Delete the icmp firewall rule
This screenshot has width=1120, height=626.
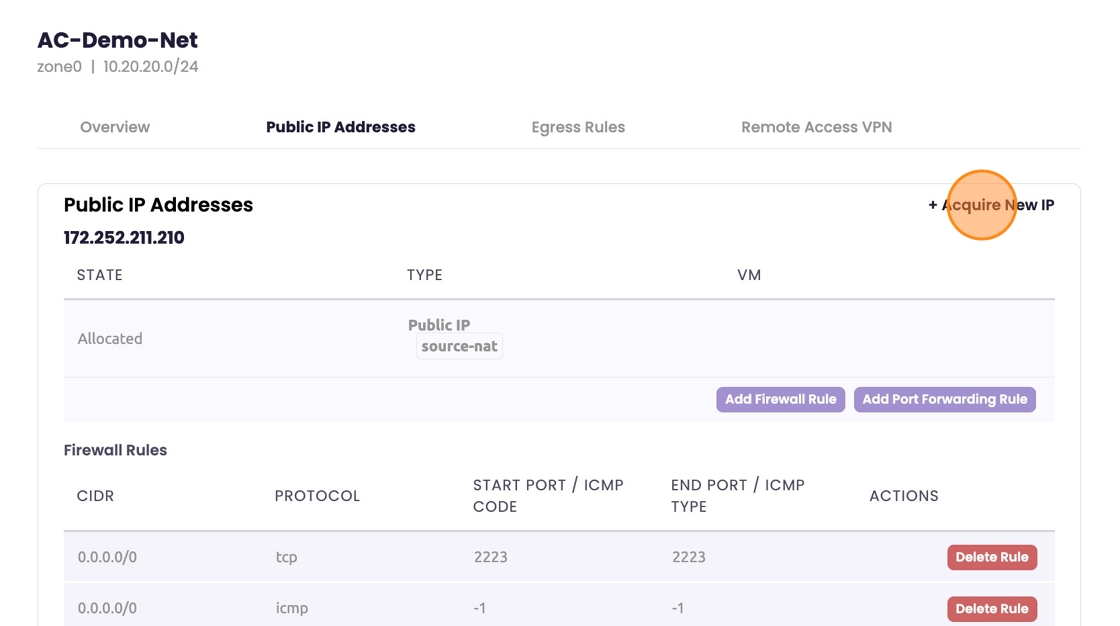[991, 608]
